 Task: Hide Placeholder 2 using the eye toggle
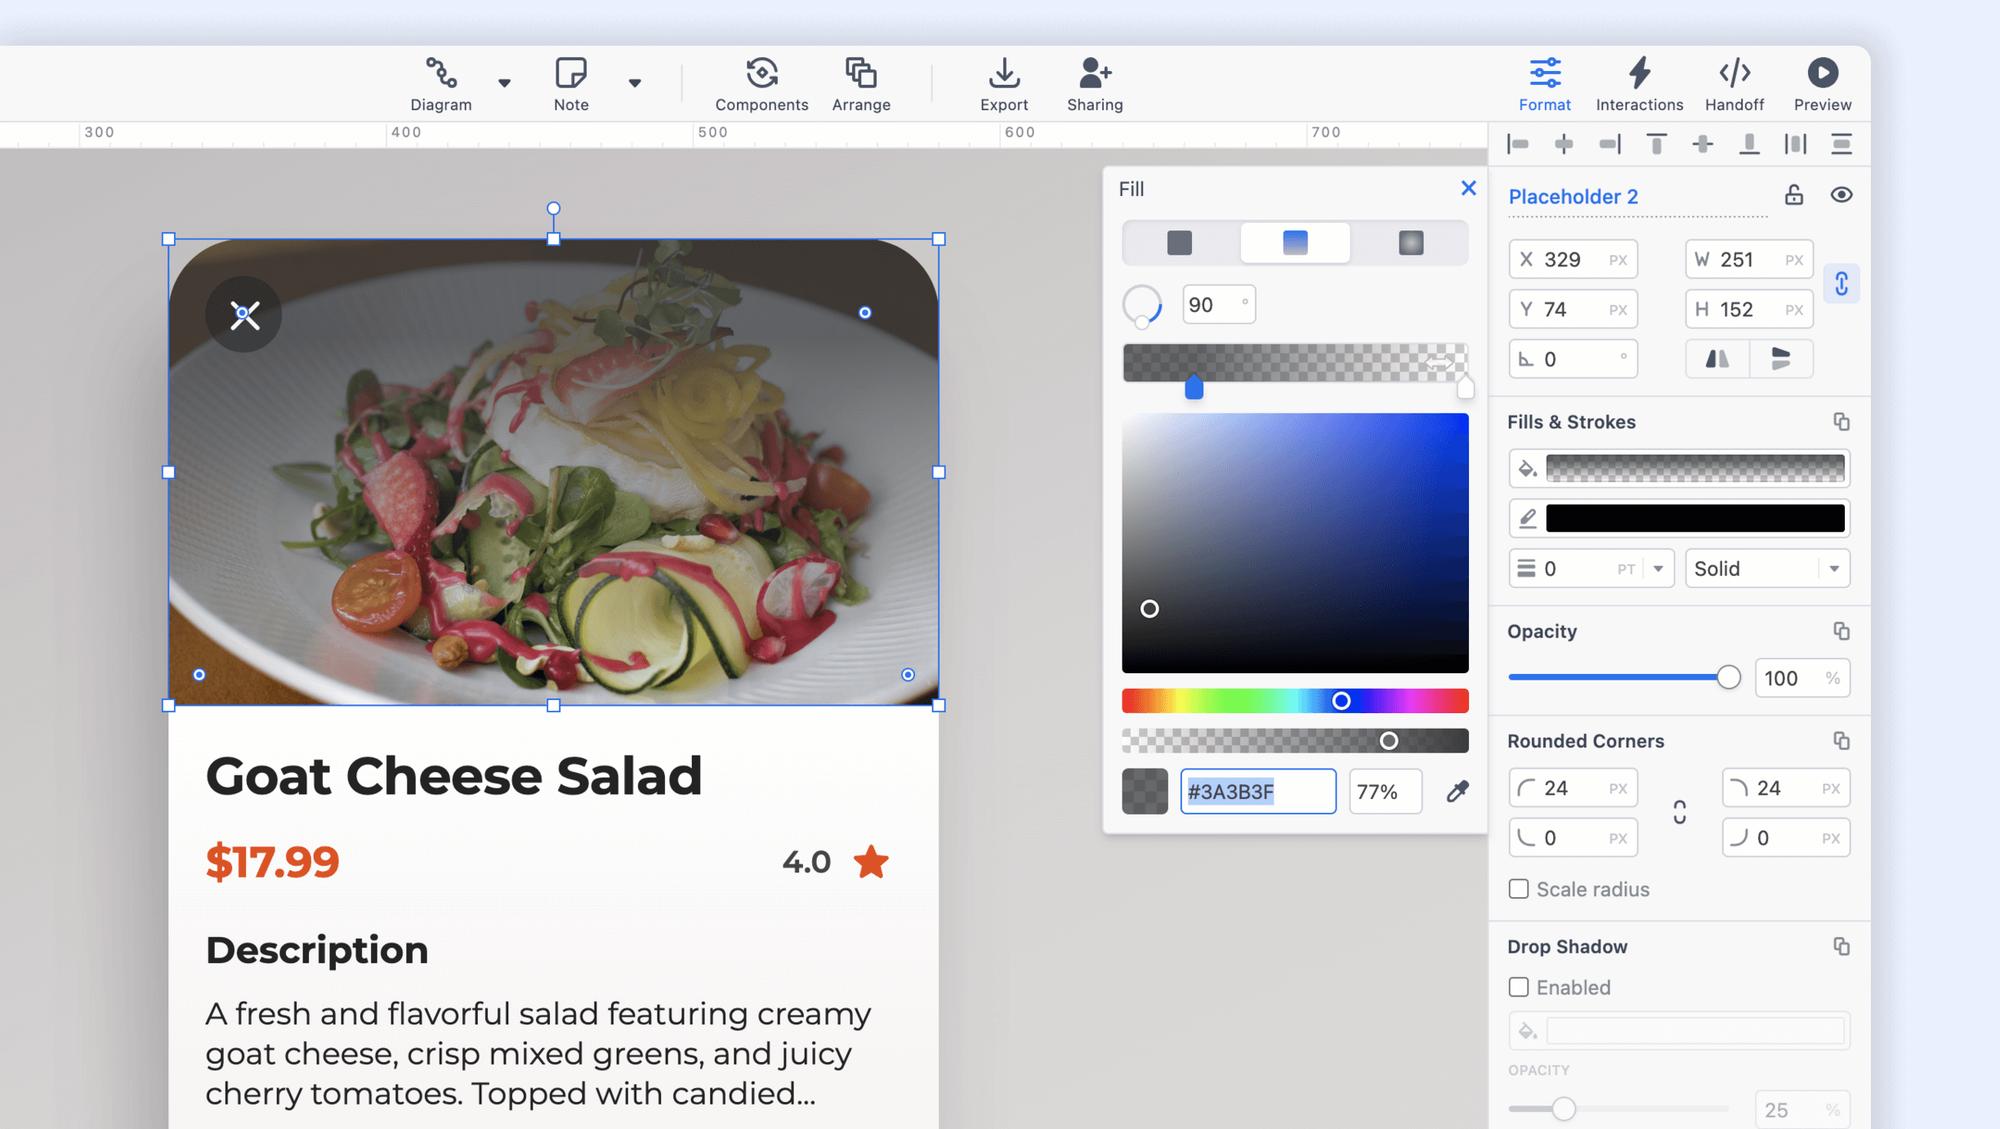click(1843, 195)
